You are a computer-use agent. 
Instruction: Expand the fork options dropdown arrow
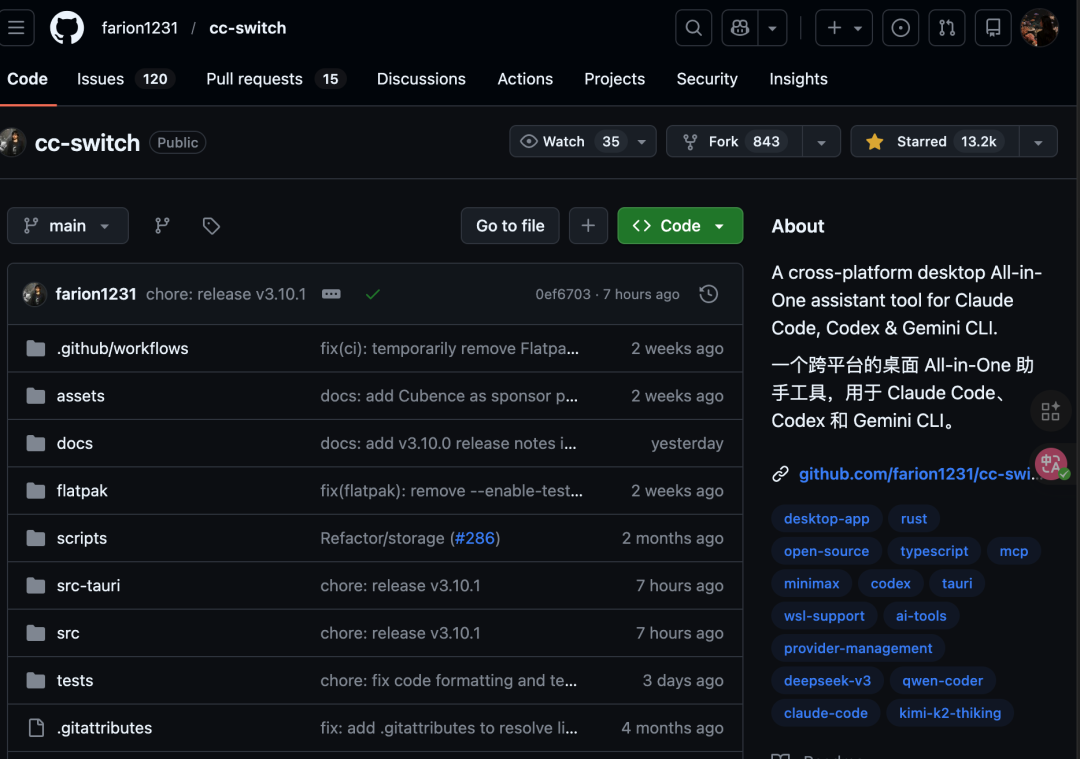click(x=822, y=142)
